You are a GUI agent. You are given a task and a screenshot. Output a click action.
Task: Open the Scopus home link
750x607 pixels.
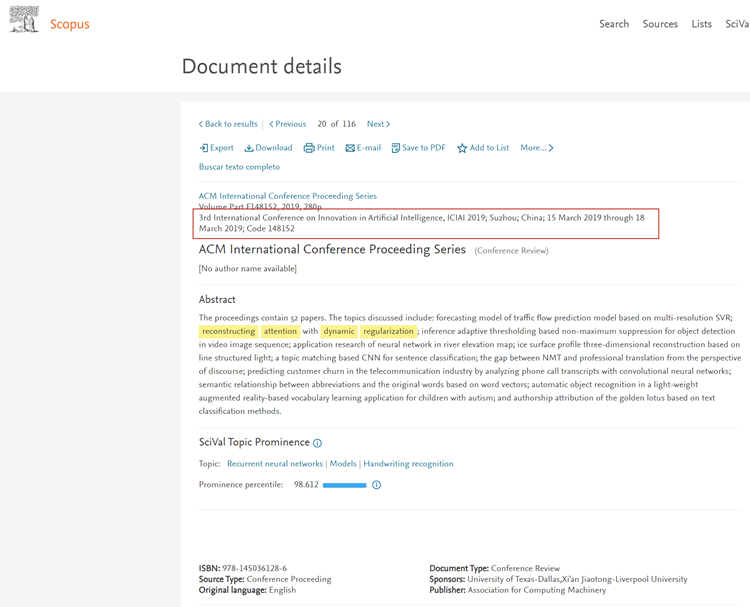(x=70, y=24)
